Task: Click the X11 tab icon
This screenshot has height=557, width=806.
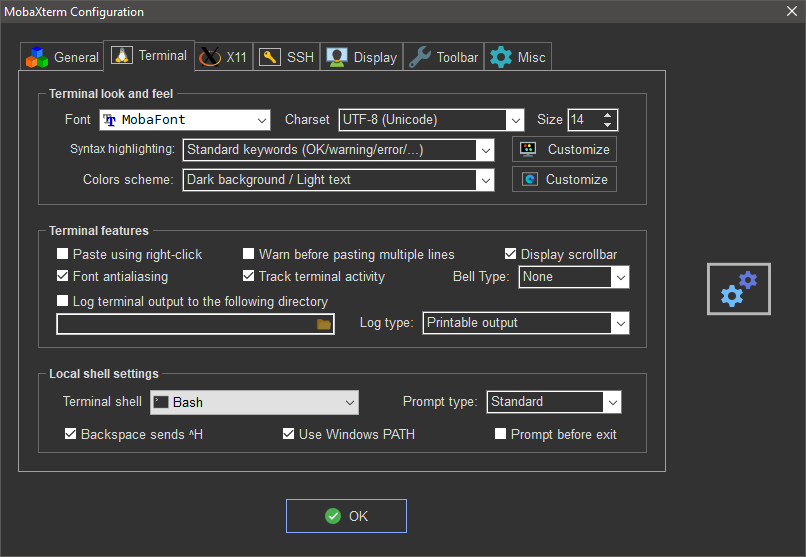Action: tap(210, 57)
